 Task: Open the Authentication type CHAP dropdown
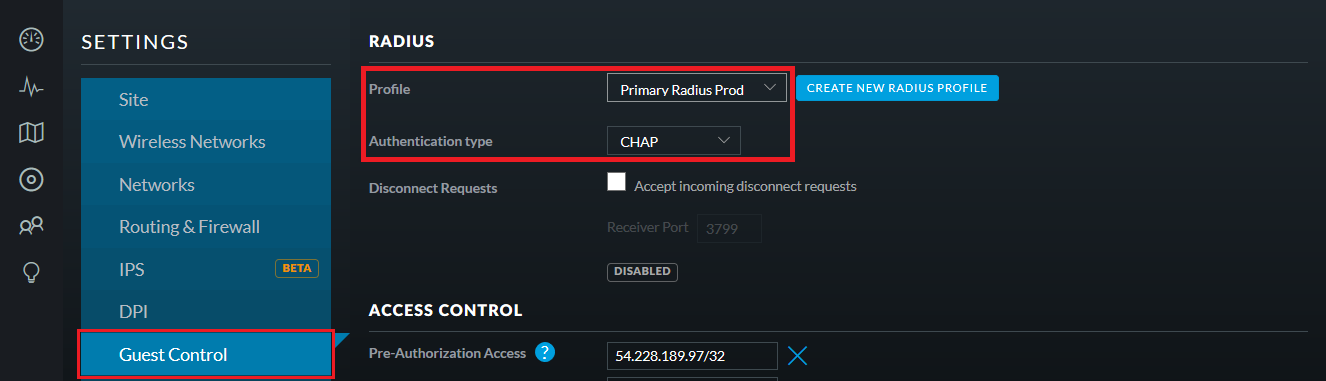(674, 141)
